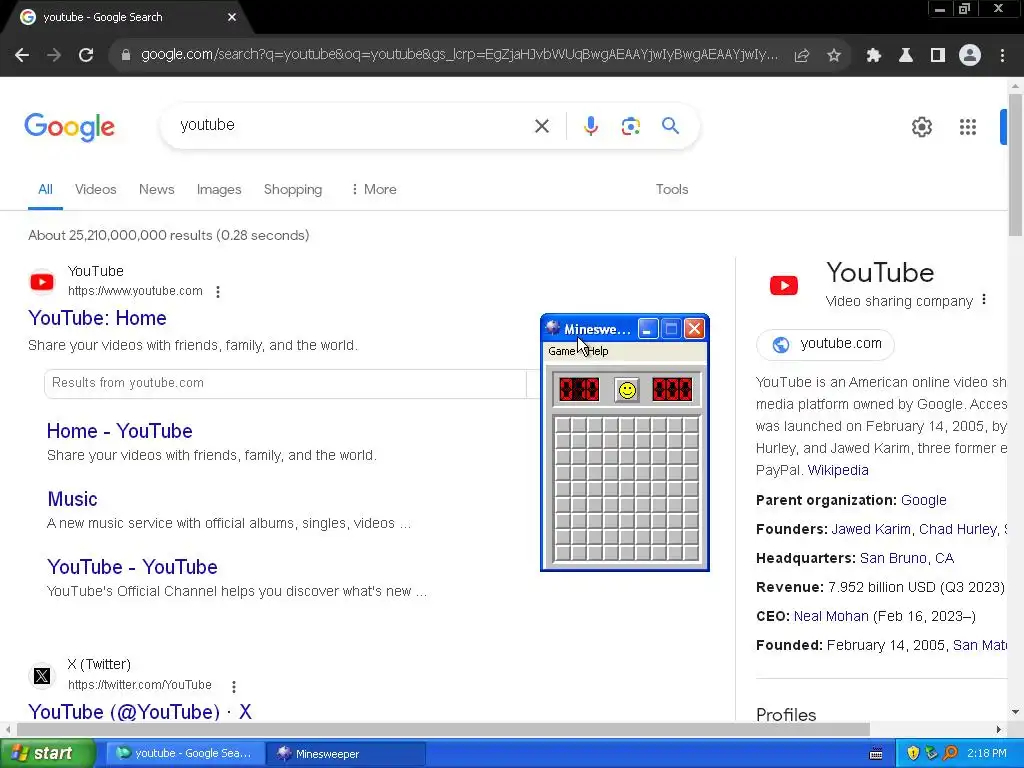Click the Chrome forward arrow
The height and width of the screenshot is (768, 1024).
[x=54, y=56]
